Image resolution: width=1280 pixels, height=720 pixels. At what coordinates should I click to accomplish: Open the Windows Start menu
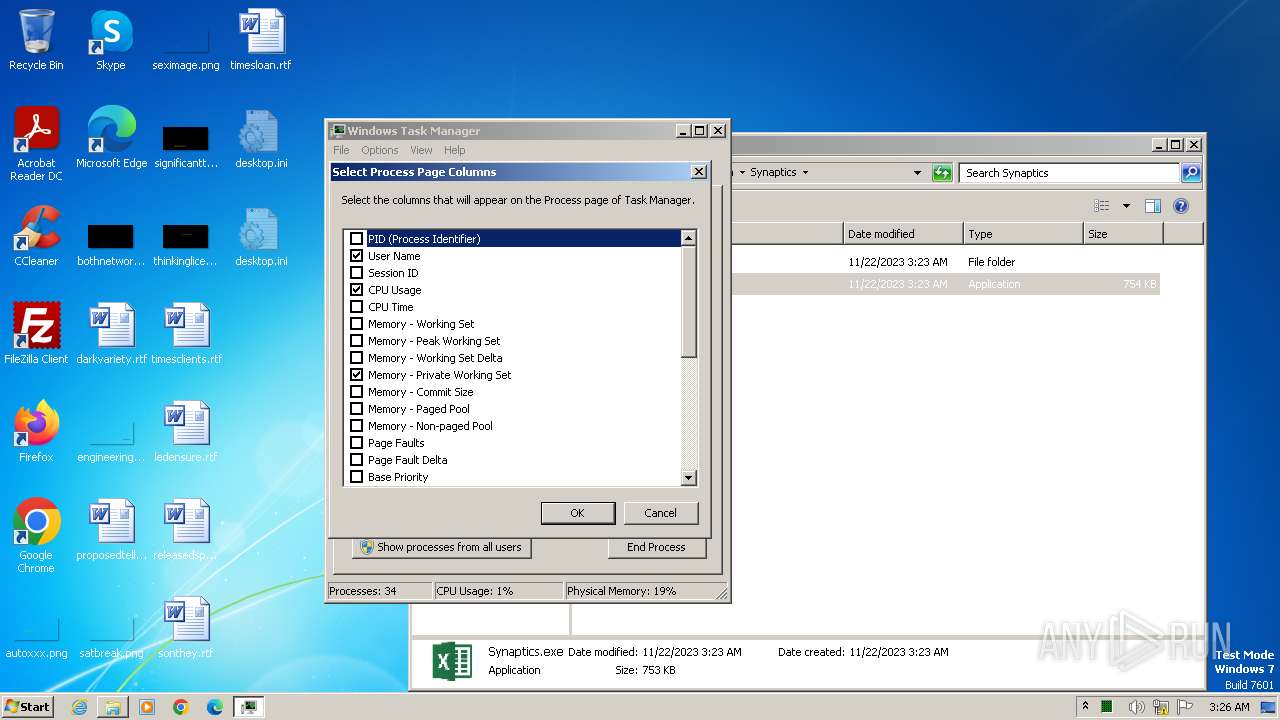point(28,707)
